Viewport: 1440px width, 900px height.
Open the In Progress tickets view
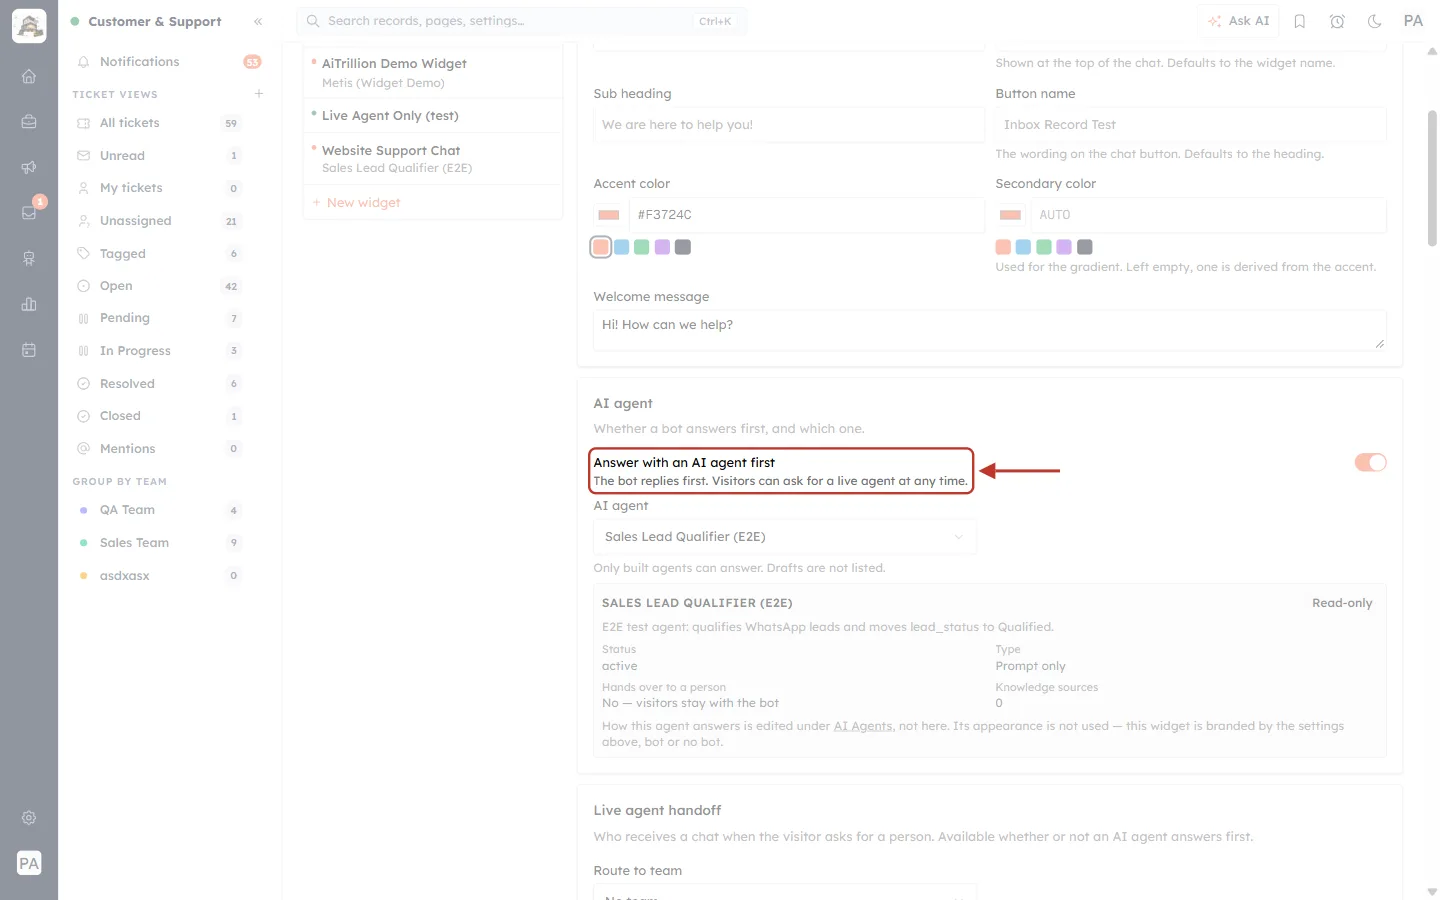click(x=158, y=351)
